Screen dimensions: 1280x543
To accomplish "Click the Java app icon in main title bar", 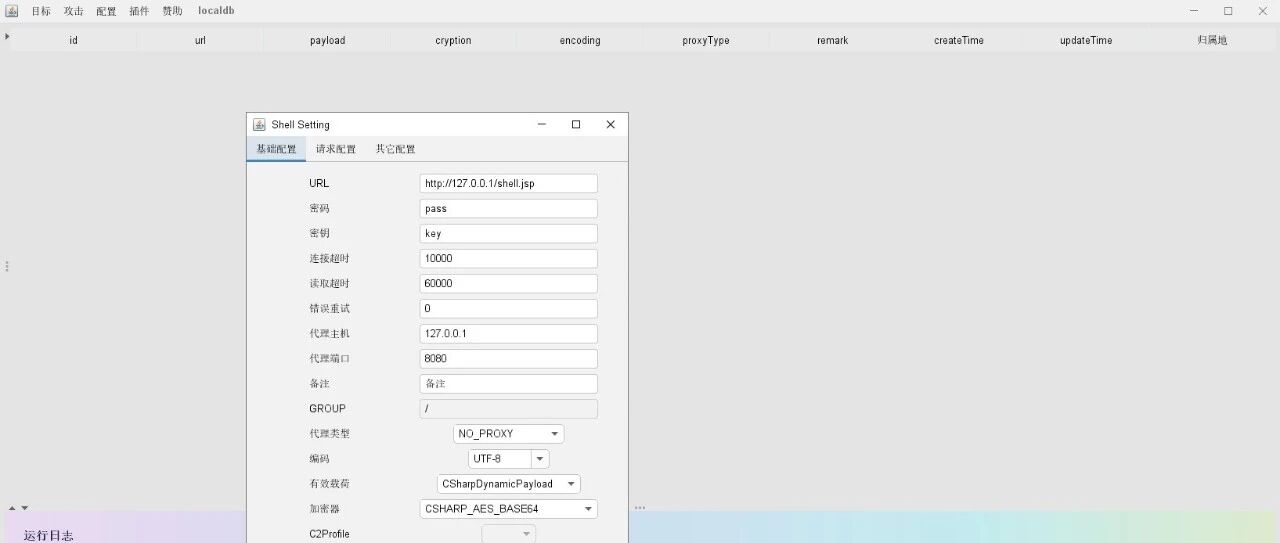I will pos(12,11).
